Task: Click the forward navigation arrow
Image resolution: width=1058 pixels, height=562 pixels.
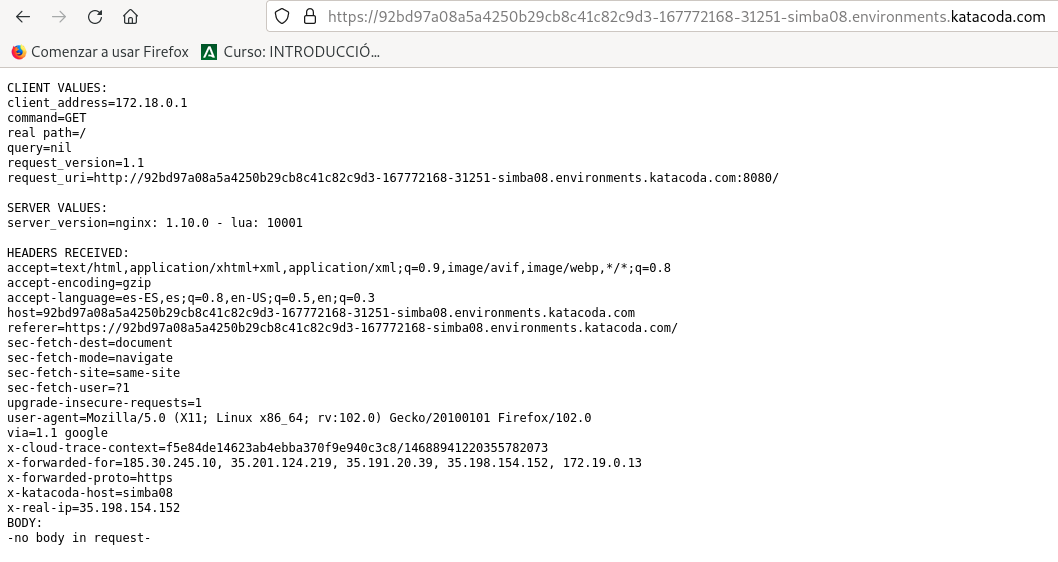Action: coord(59,17)
